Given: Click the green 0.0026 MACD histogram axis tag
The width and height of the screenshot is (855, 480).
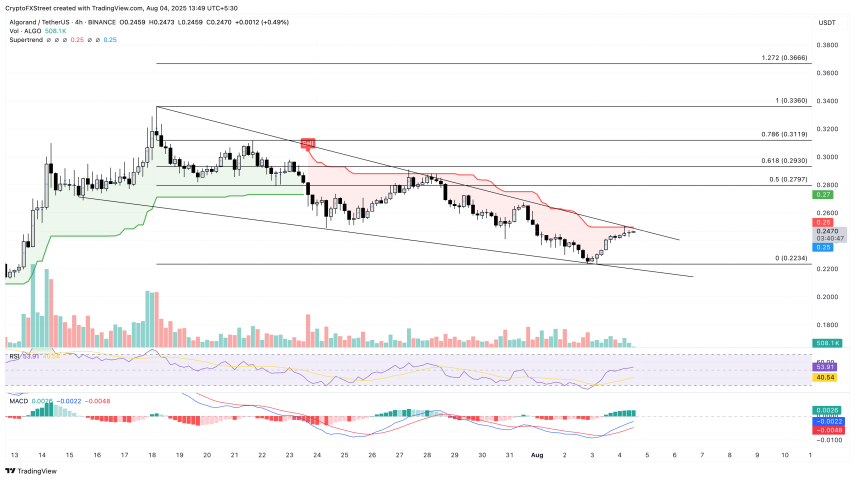Looking at the screenshot, I should [x=825, y=411].
